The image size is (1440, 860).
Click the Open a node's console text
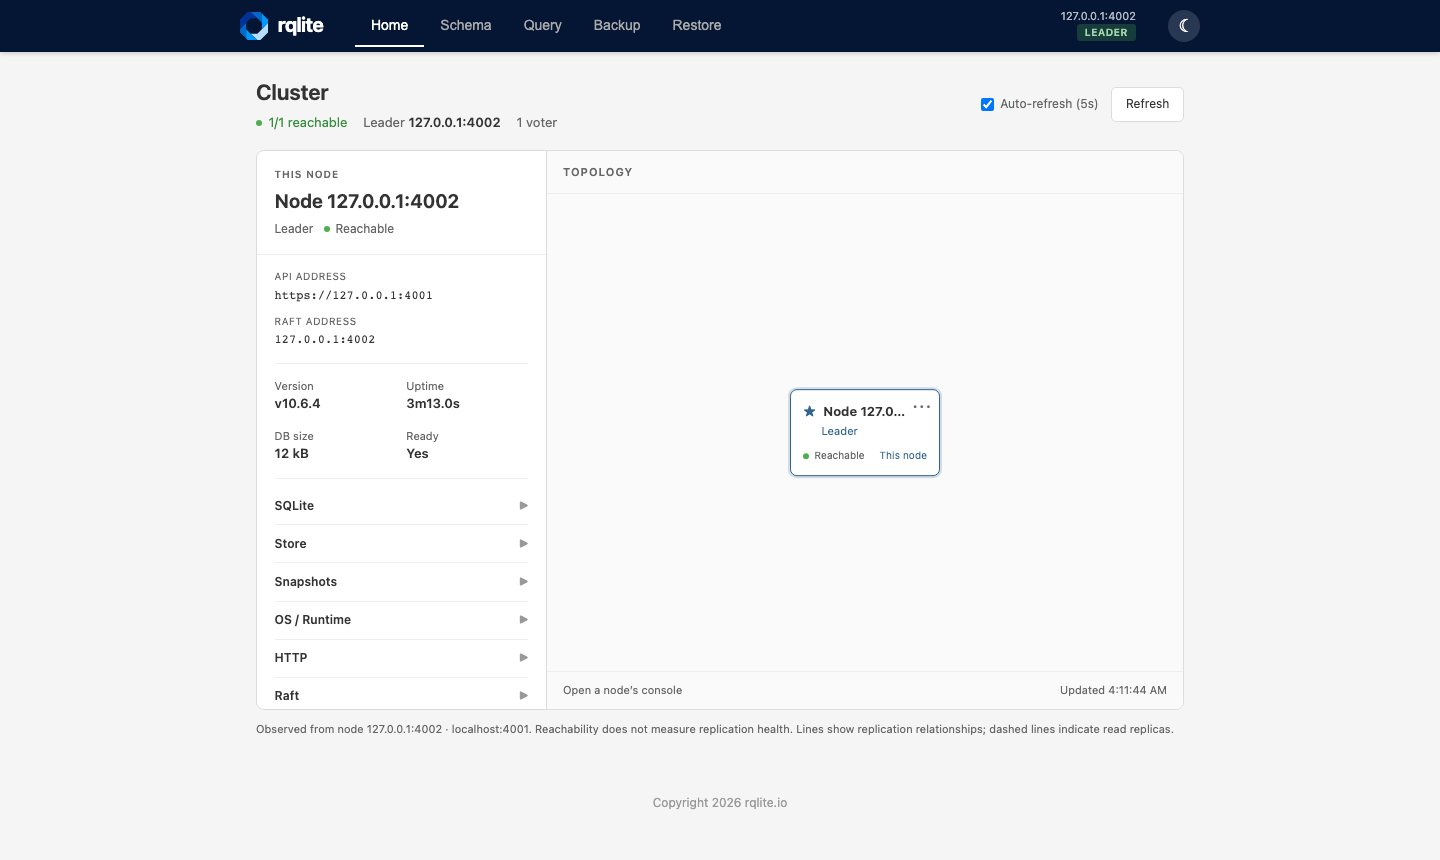[x=622, y=690]
